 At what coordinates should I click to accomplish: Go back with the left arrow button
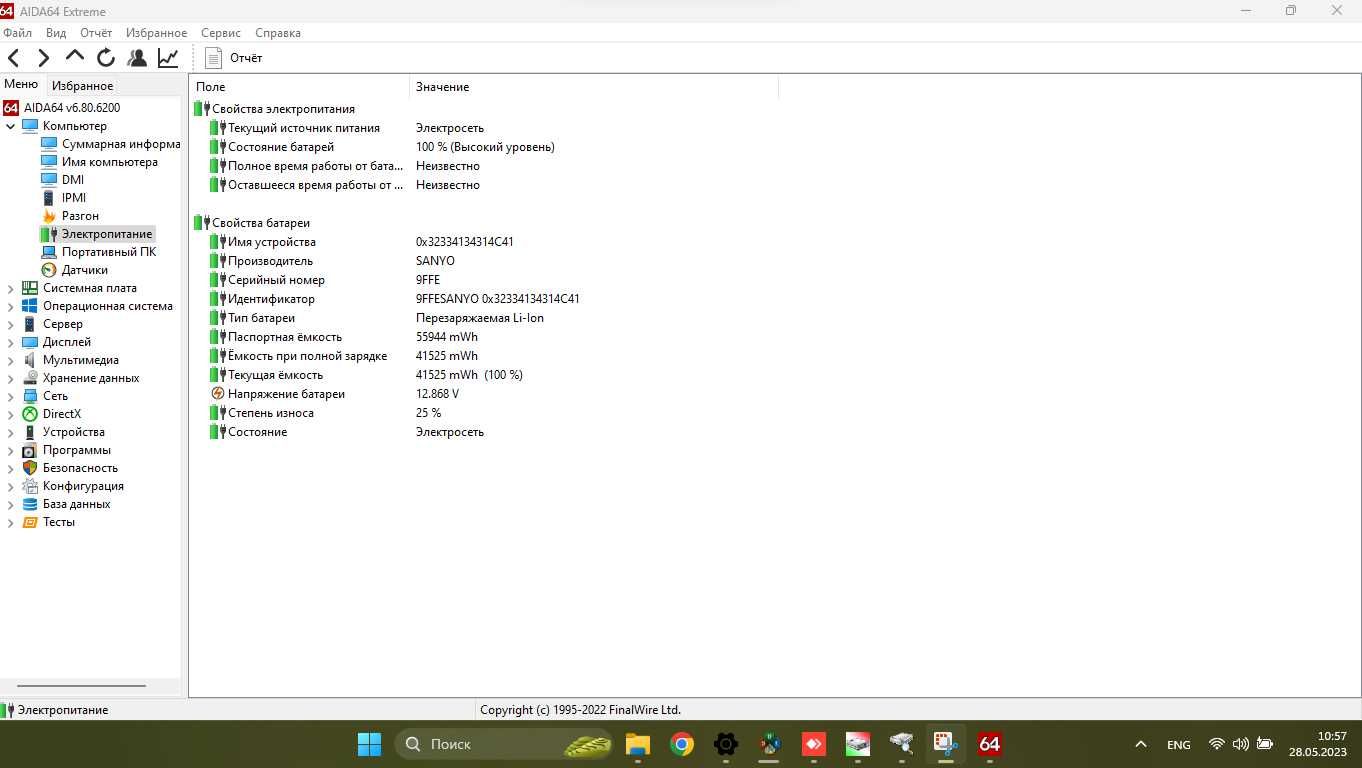[x=14, y=58]
